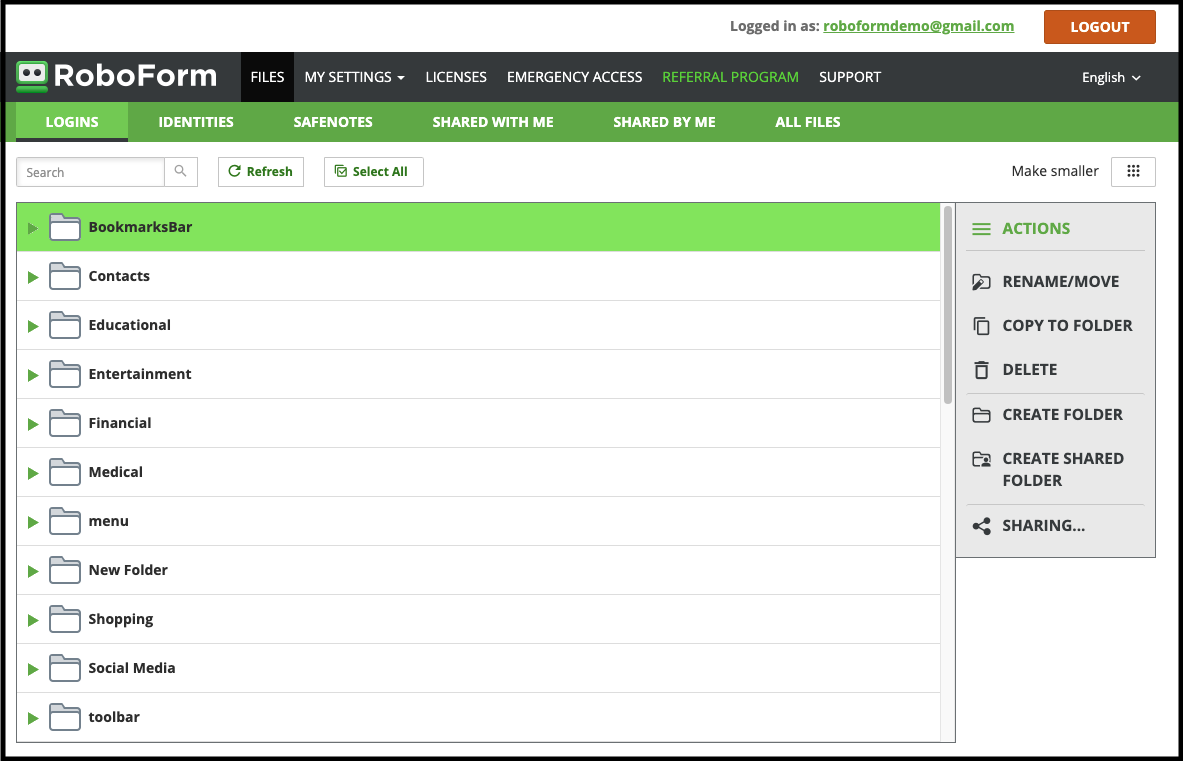The height and width of the screenshot is (761, 1183).
Task: Expand the toolbar folder arrow
Action: click(32, 718)
